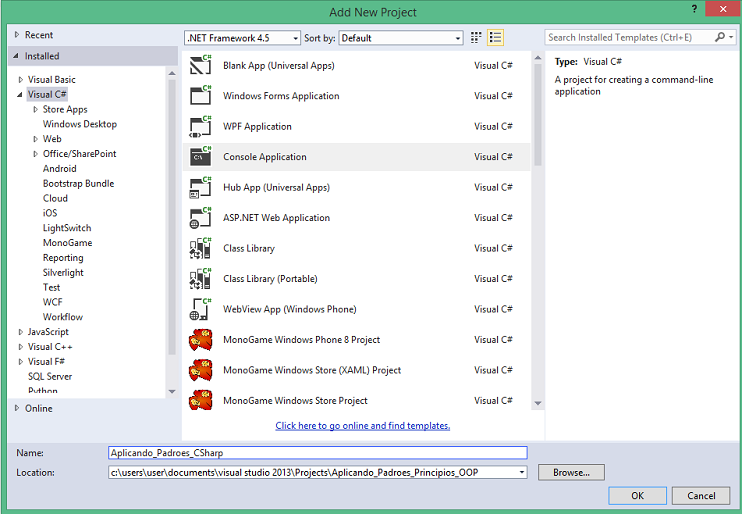Click the Cancel button
Viewport: 742px width, 514px height.
[x=701, y=496]
